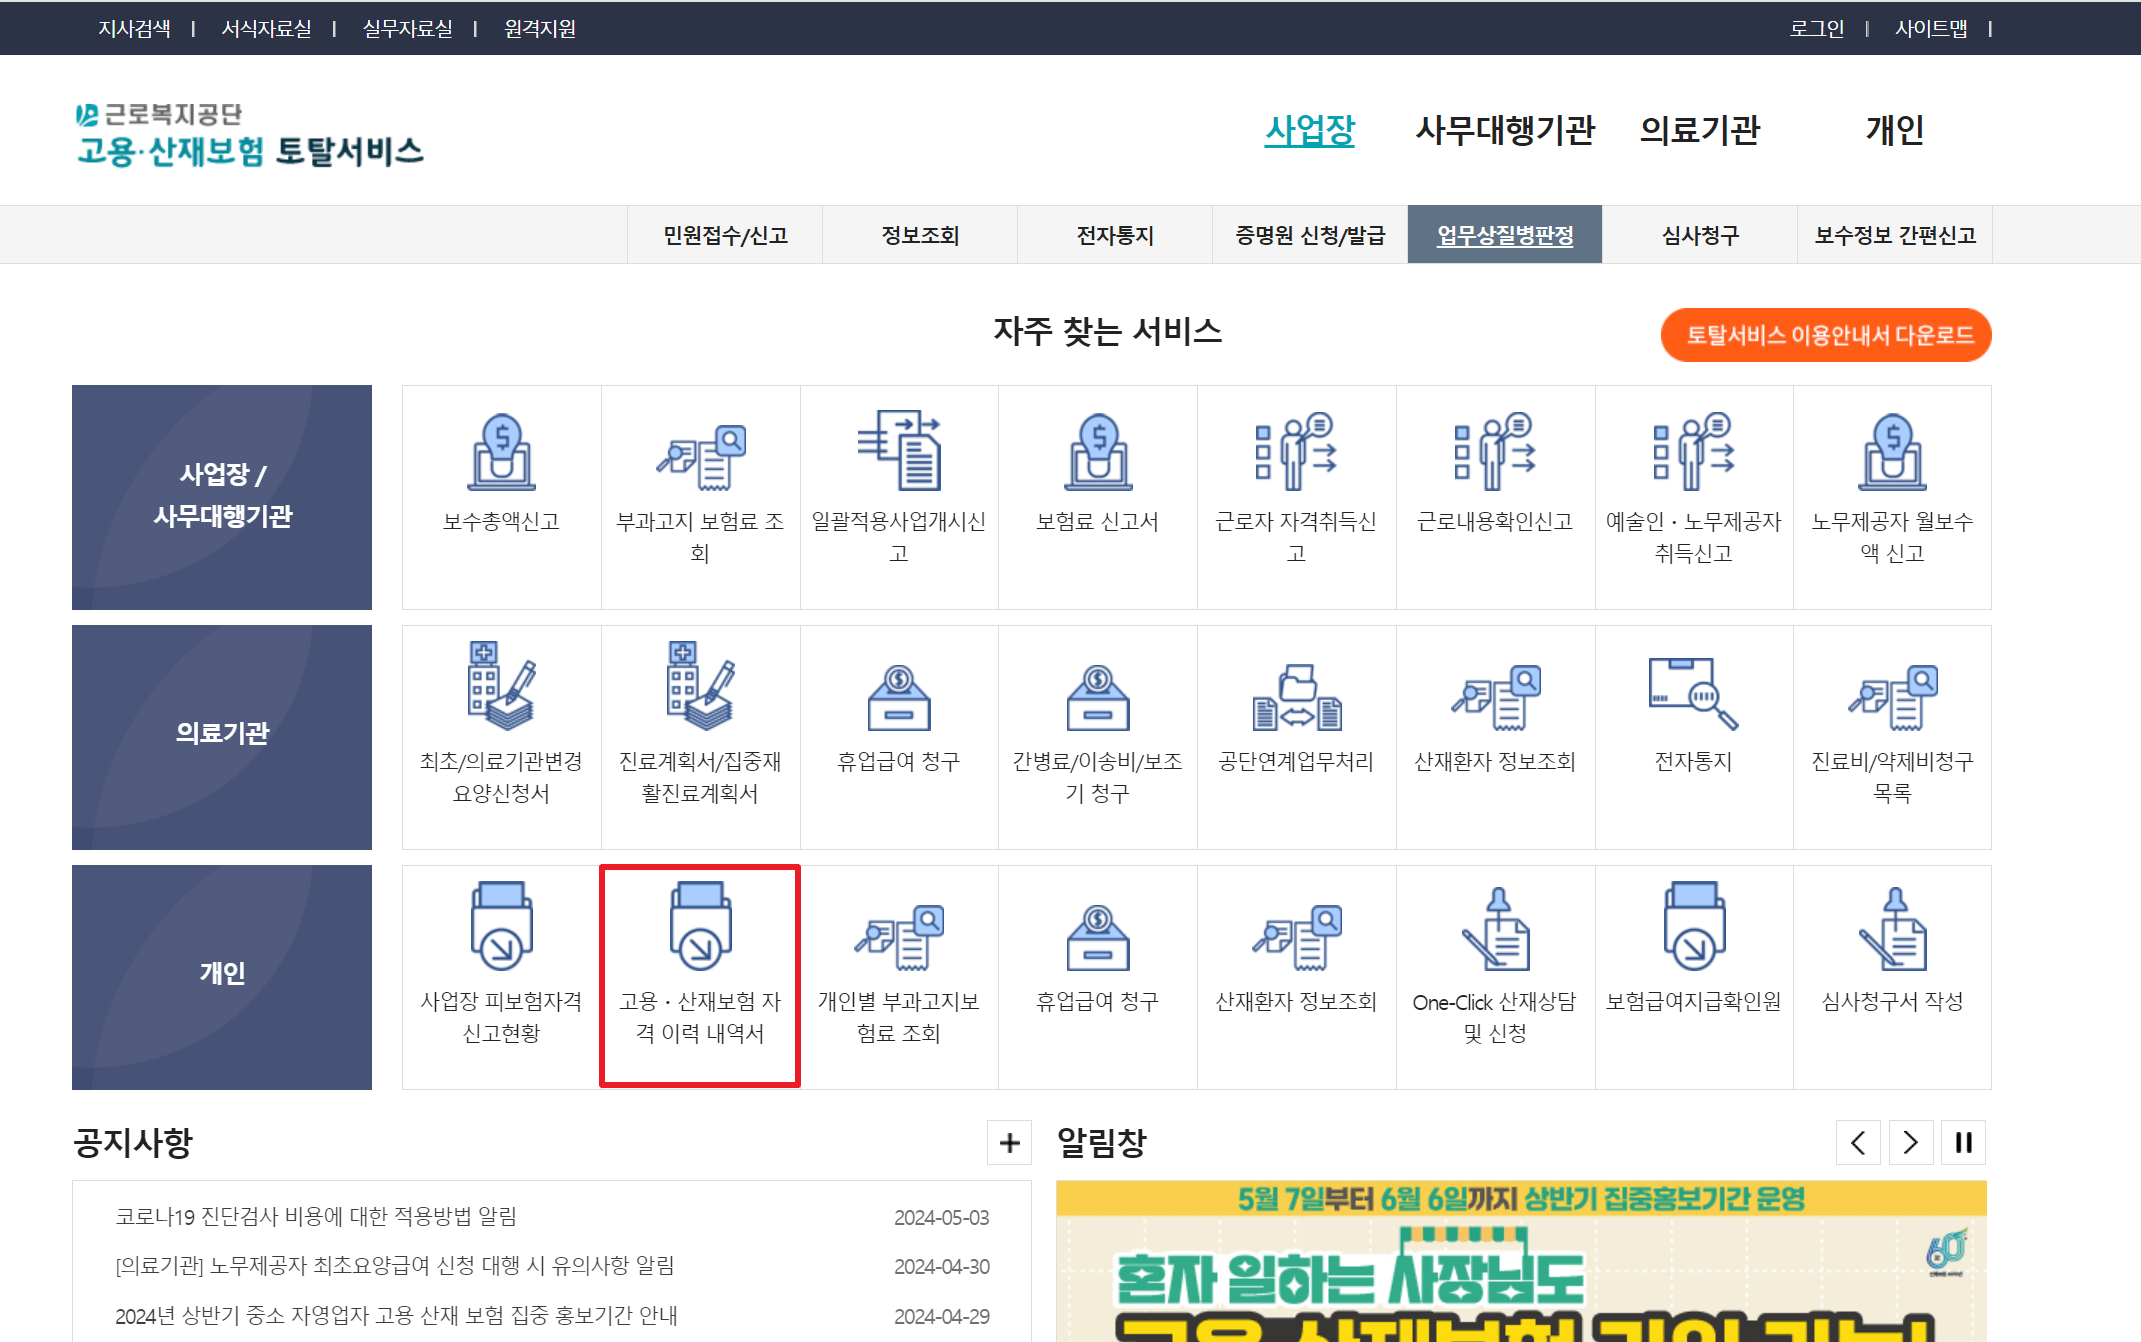Open 심사청구서 작성 icon
Viewport: 2141px width, 1342px height.
(x=1891, y=929)
